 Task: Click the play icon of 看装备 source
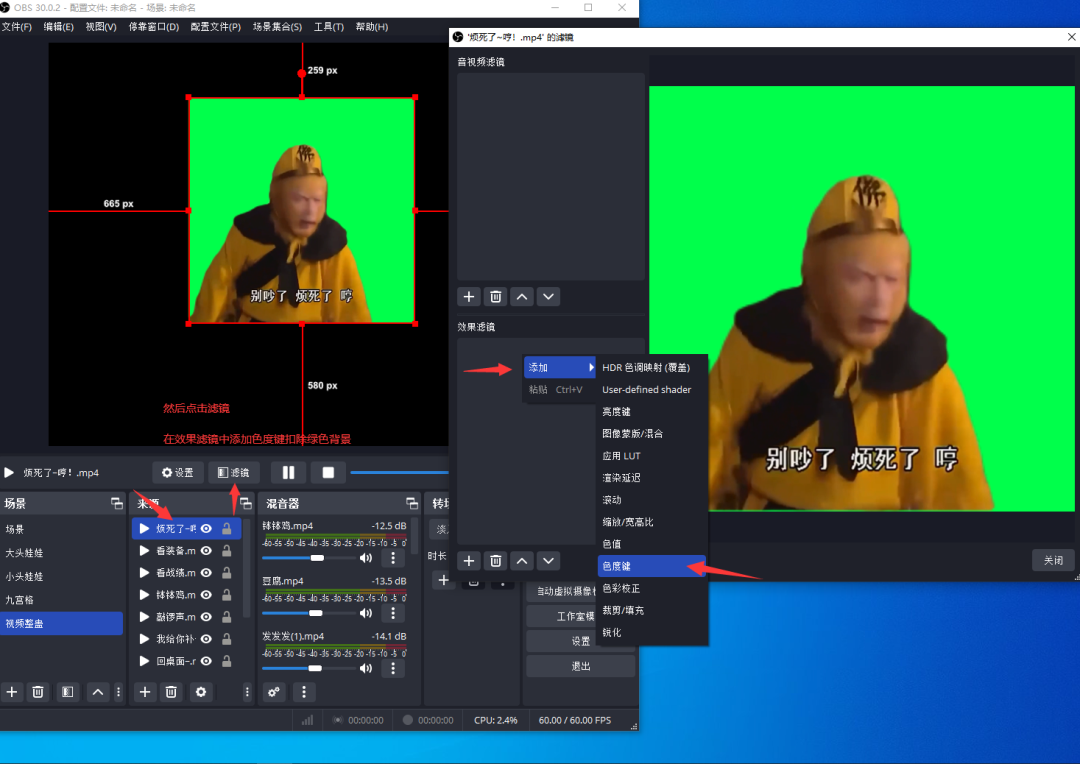click(x=144, y=550)
